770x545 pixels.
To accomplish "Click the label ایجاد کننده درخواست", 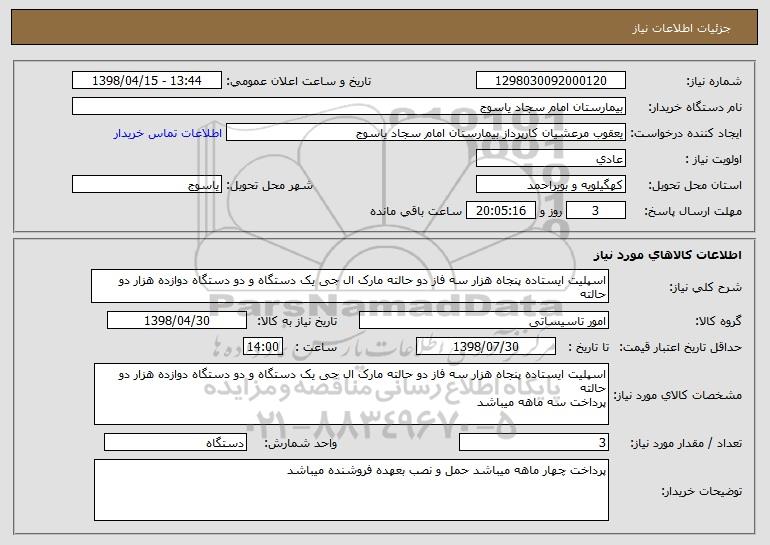I will pos(686,134).
